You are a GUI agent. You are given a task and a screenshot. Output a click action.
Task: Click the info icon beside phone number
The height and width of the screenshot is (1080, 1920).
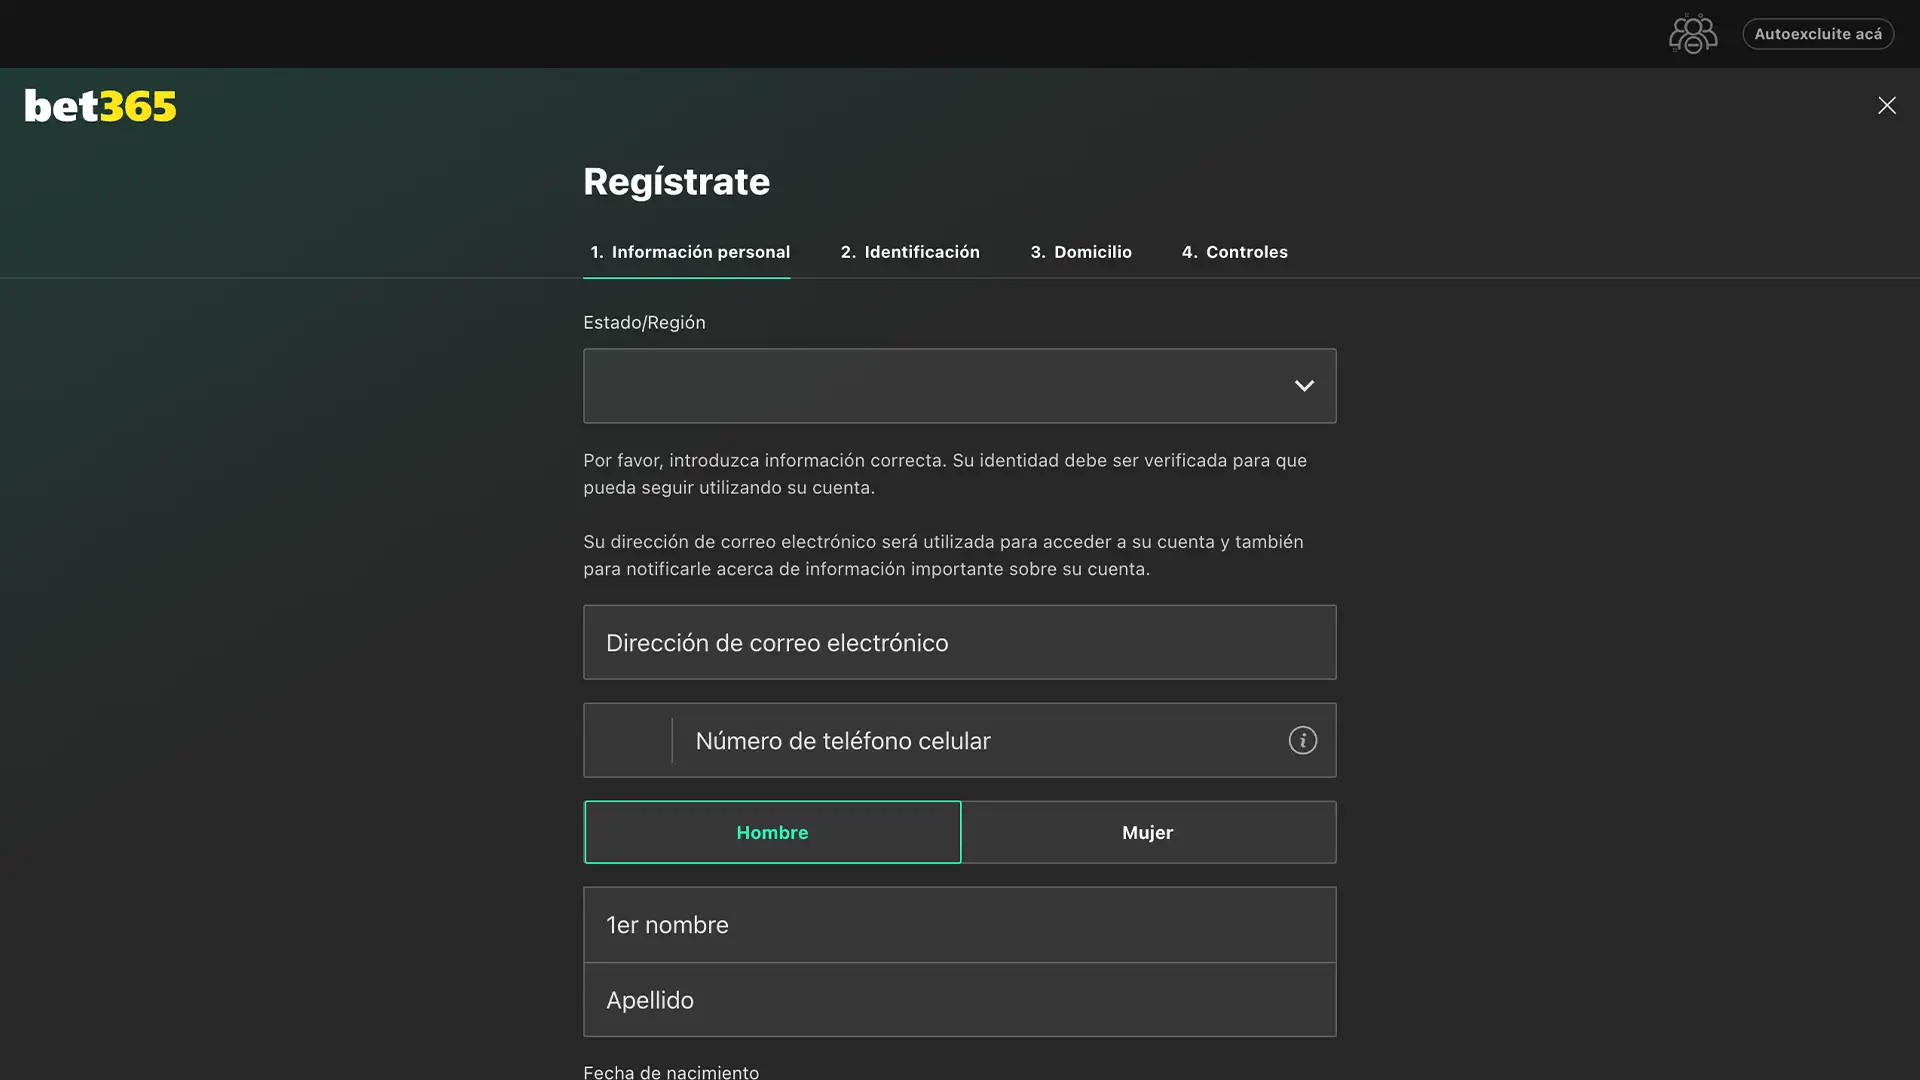click(x=1302, y=740)
